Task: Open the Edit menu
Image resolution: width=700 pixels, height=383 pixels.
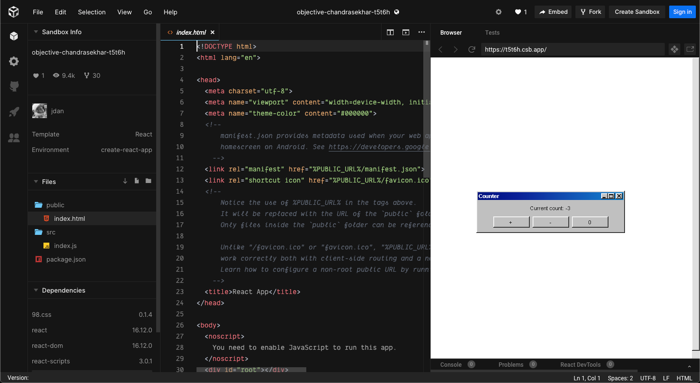Action: tap(60, 12)
